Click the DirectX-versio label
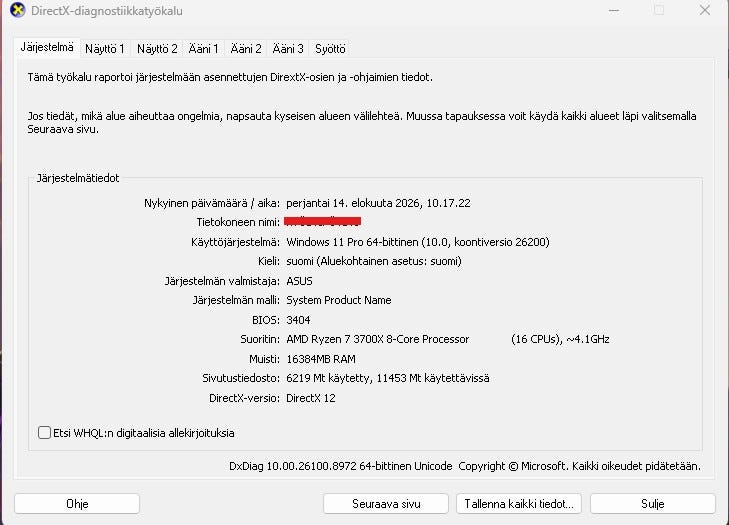The height and width of the screenshot is (525, 729). click(244, 398)
